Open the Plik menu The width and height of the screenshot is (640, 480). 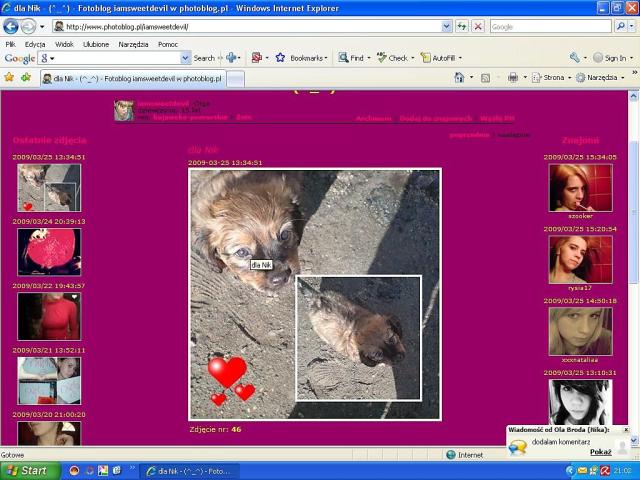pos(10,44)
